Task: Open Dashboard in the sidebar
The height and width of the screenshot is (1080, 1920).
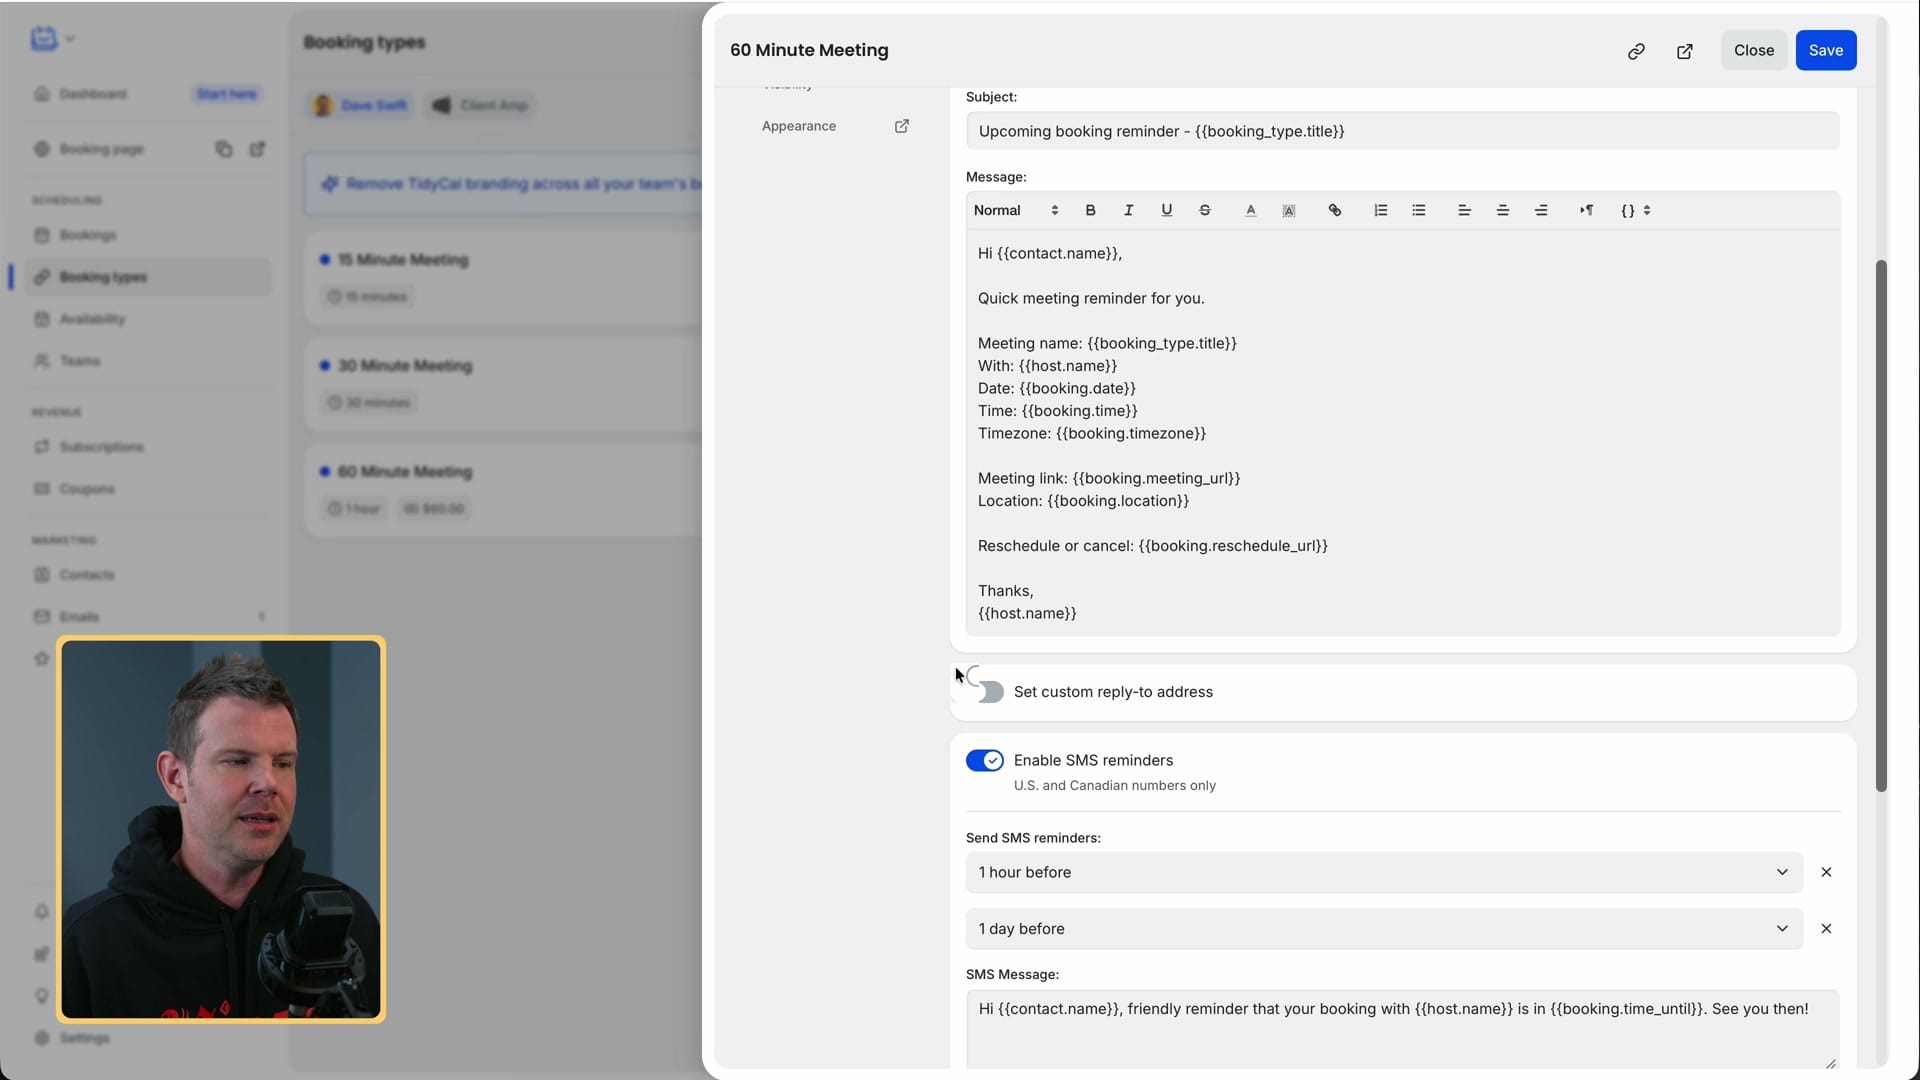Action: (x=92, y=94)
